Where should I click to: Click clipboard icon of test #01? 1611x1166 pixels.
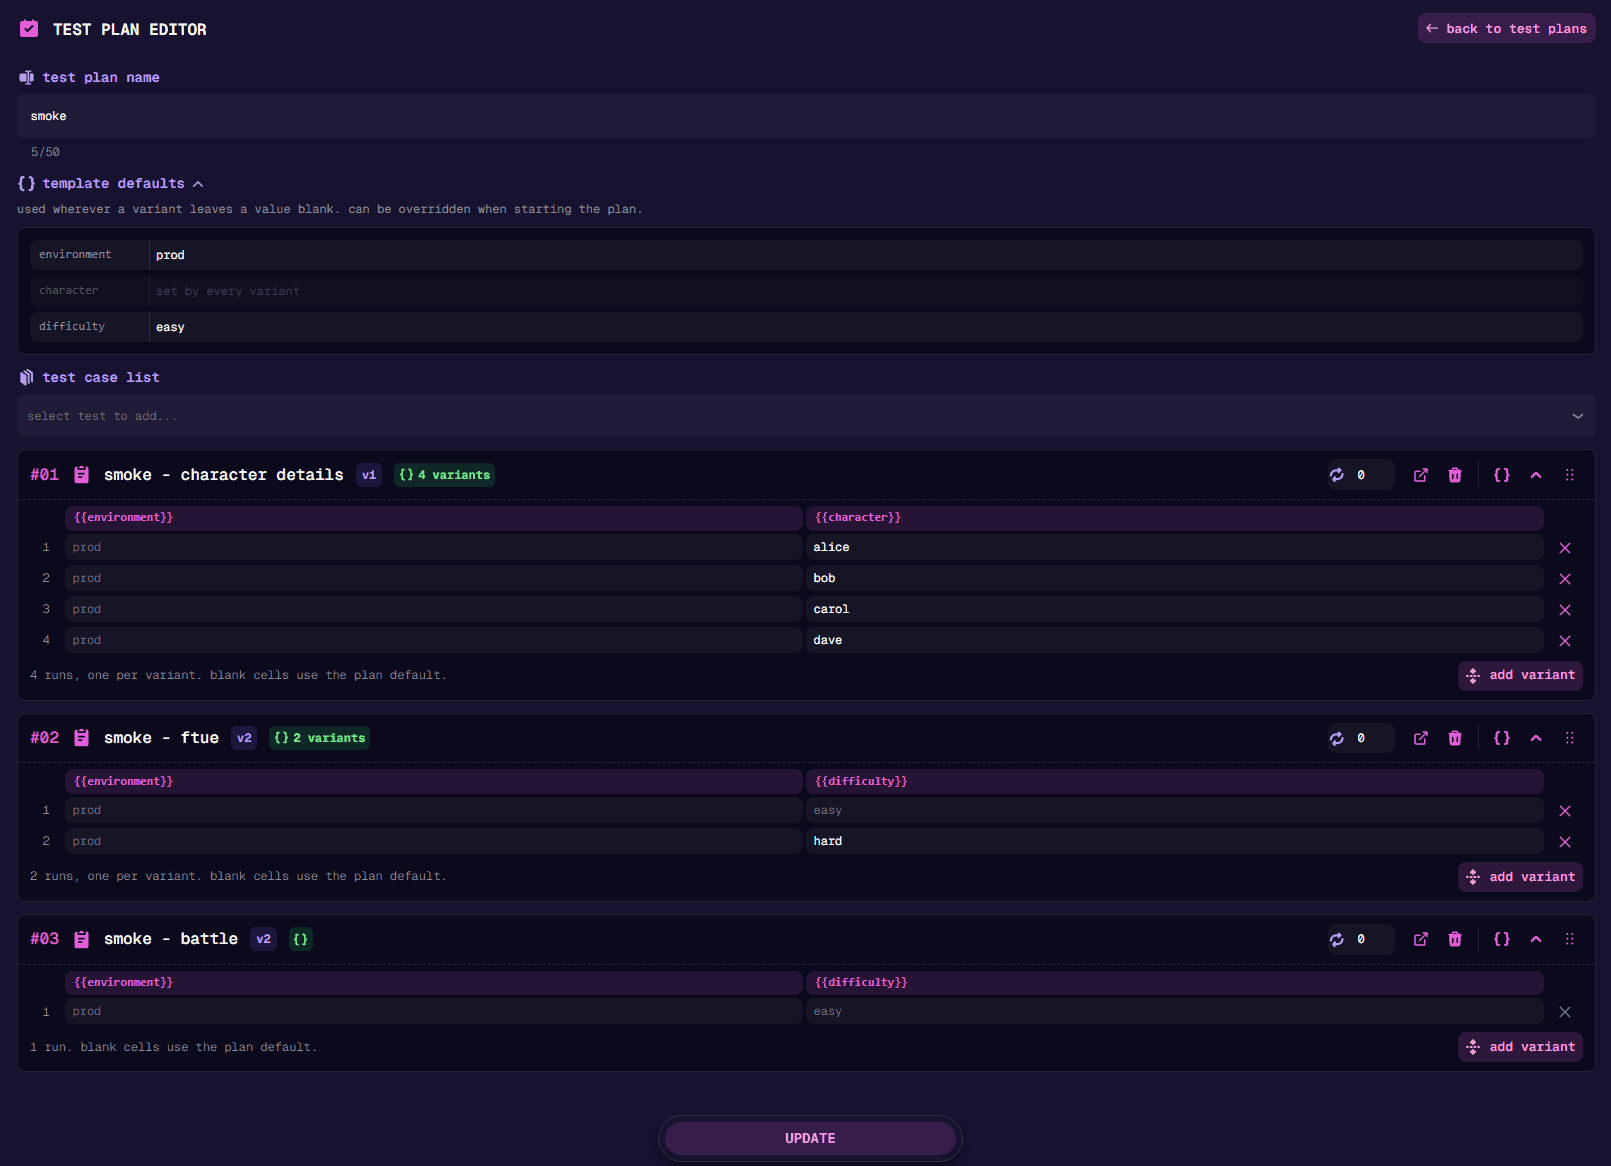click(82, 475)
